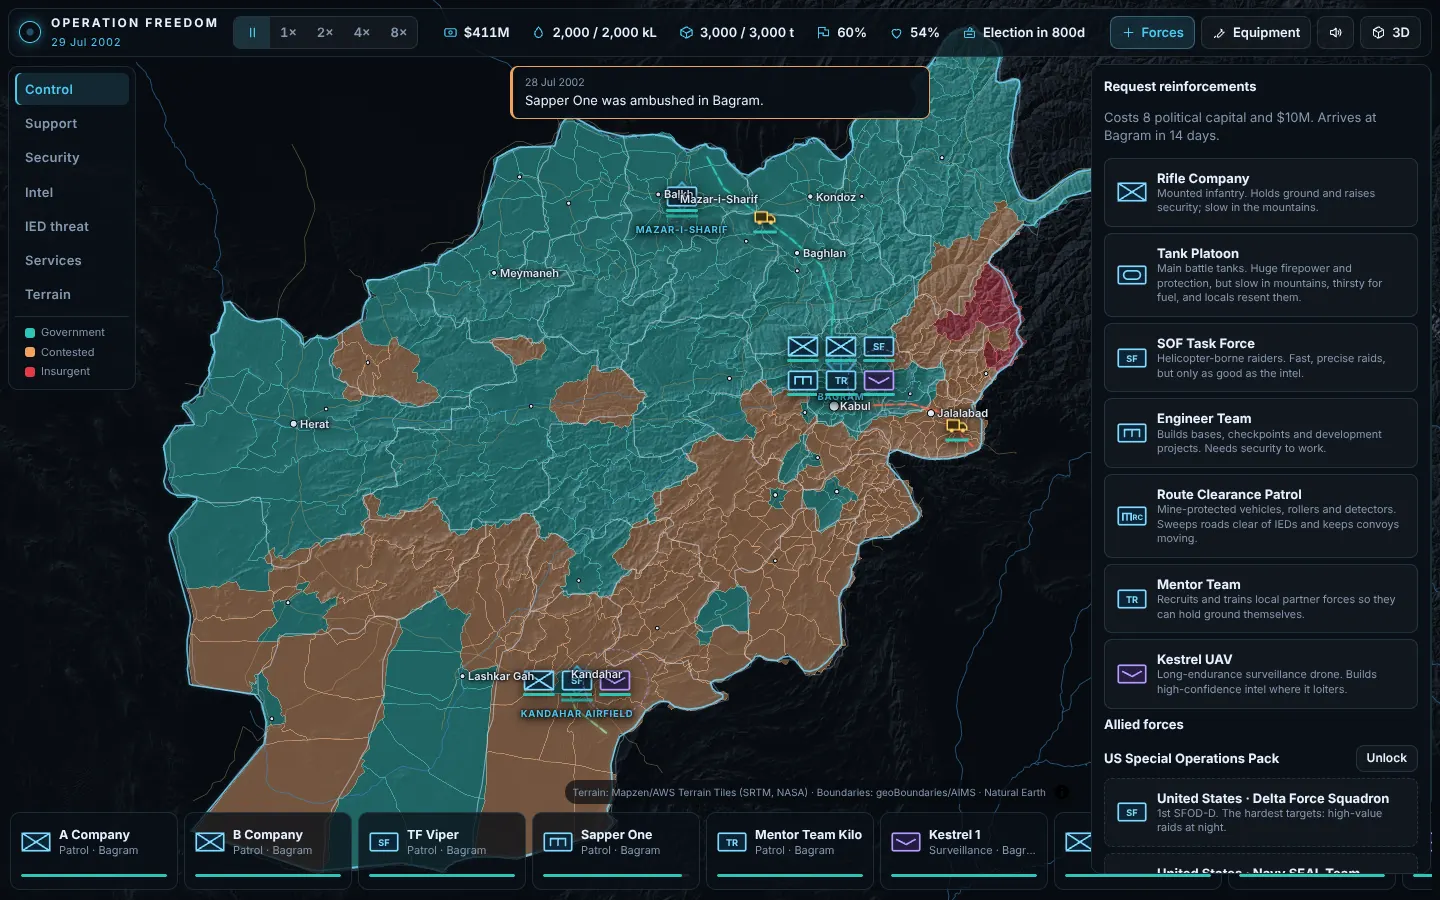Click the Election in 800d indicator
This screenshot has height=900, width=1440.
point(1024,32)
